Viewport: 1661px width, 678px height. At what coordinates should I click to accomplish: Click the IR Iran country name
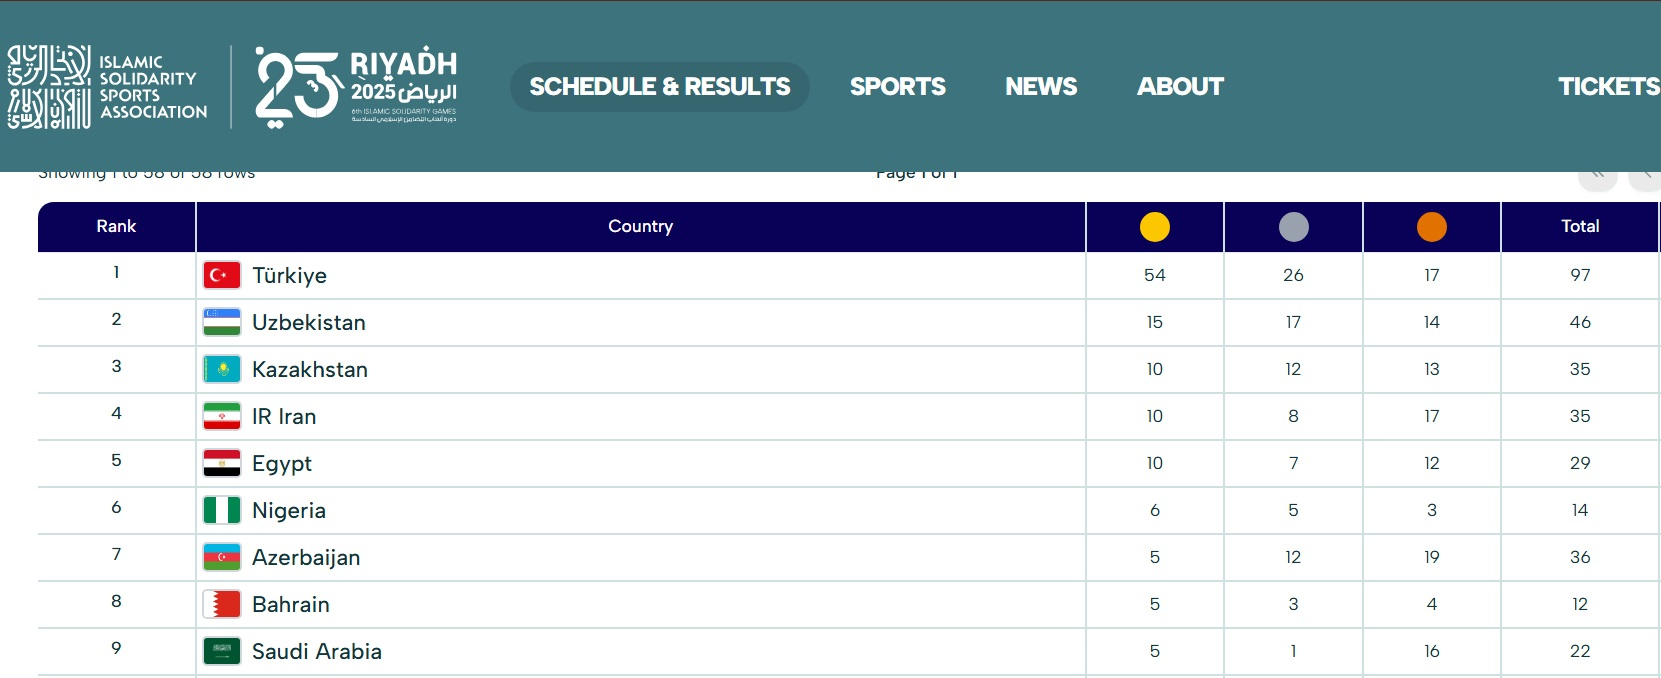tap(284, 416)
